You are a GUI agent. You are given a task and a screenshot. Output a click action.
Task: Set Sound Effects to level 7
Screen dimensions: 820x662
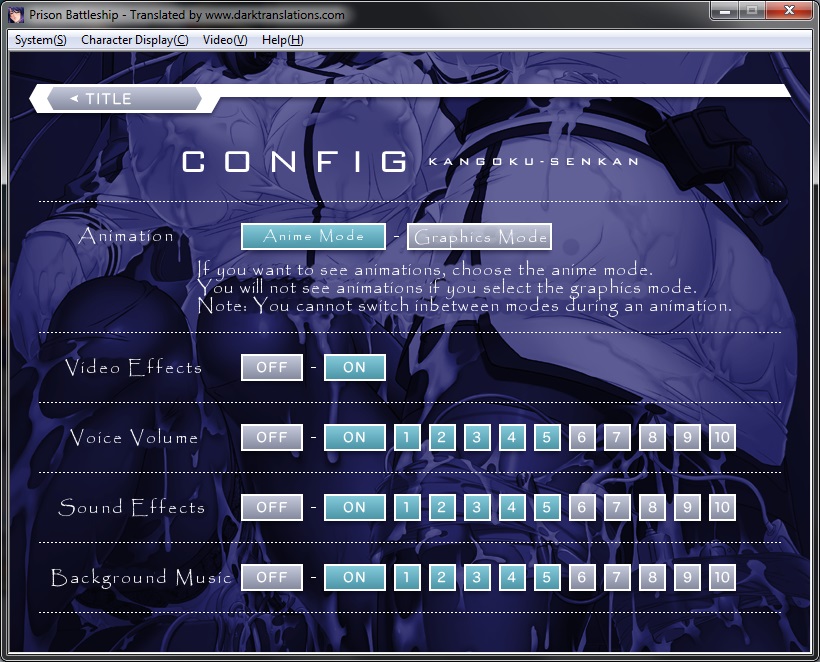click(x=617, y=507)
